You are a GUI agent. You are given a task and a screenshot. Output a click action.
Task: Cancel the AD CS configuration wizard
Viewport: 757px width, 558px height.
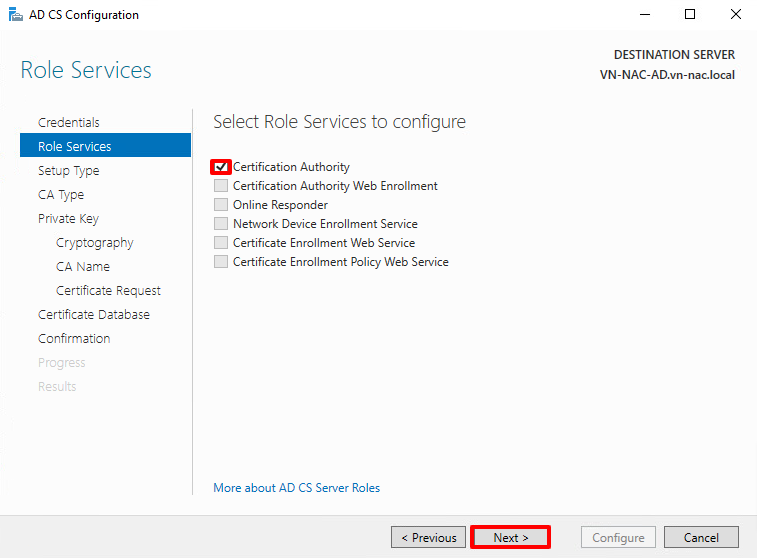[701, 537]
